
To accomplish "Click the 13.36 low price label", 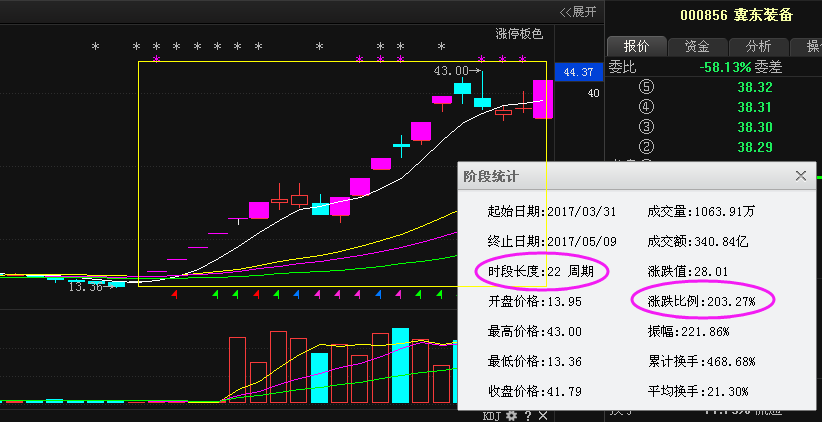I will 84,287.
